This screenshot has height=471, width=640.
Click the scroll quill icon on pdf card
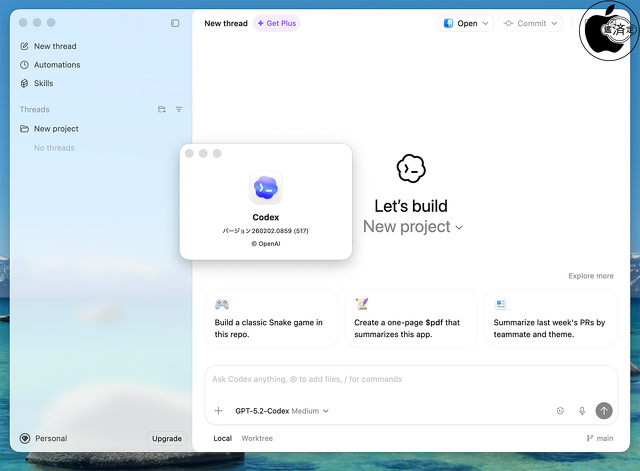pos(362,304)
